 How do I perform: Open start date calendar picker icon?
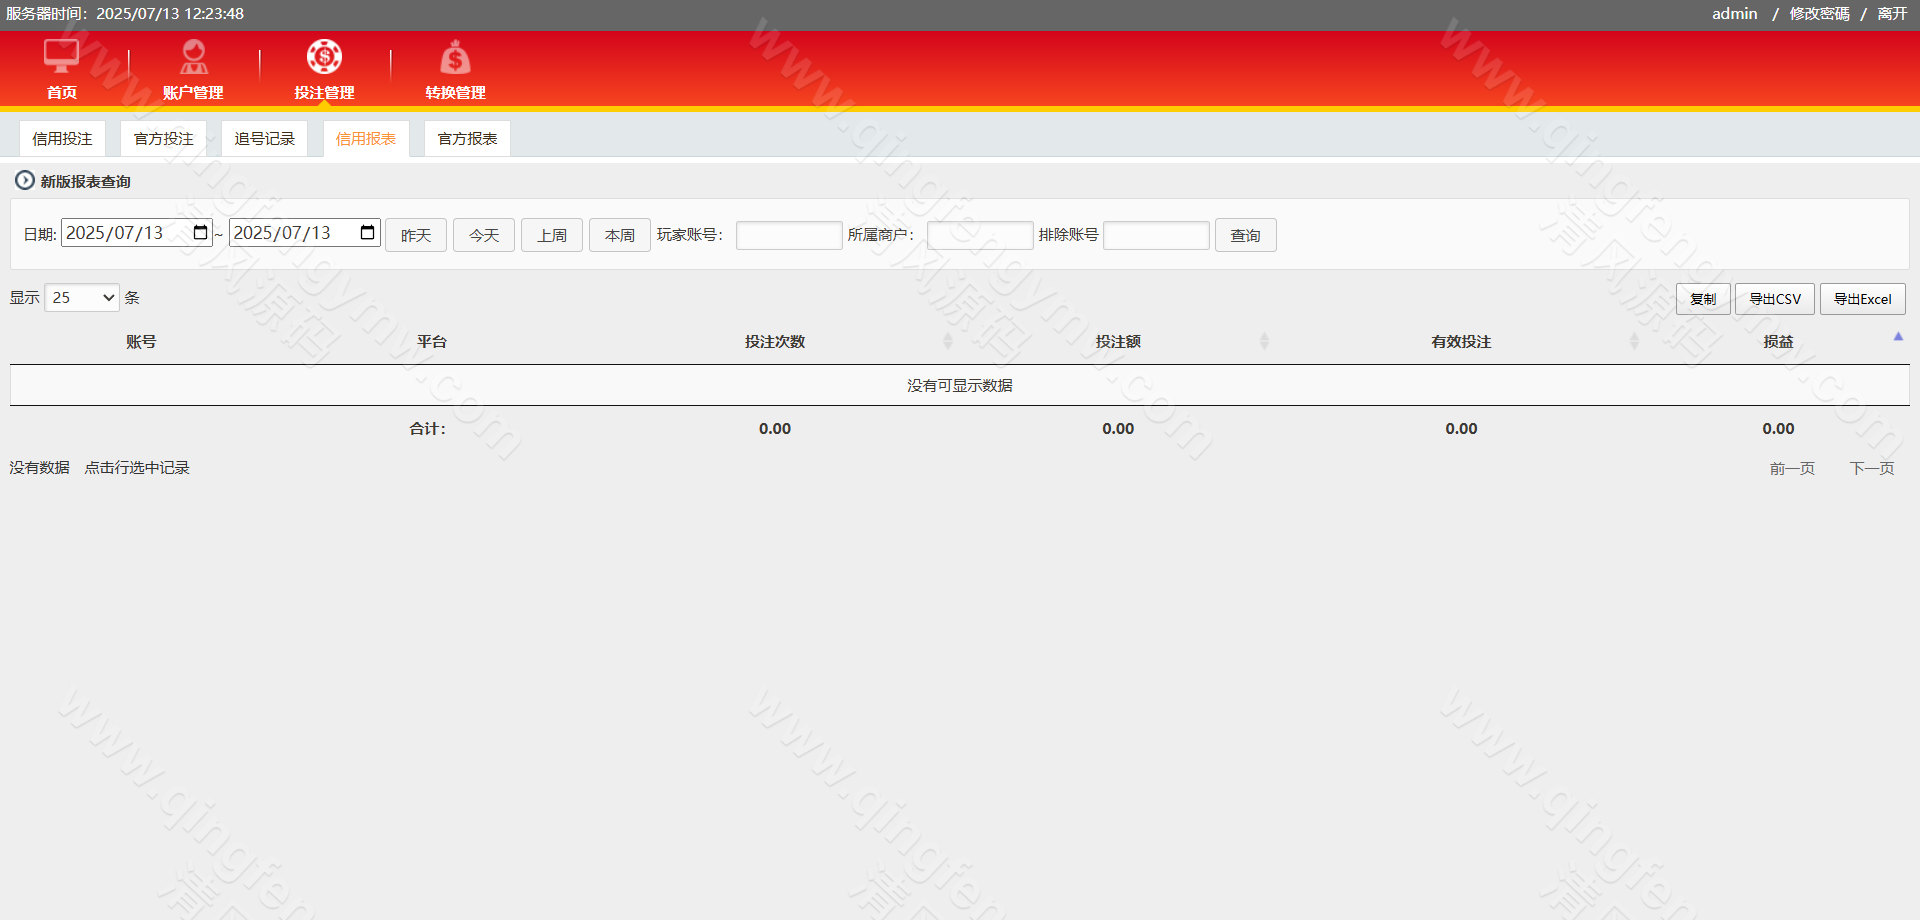click(200, 233)
